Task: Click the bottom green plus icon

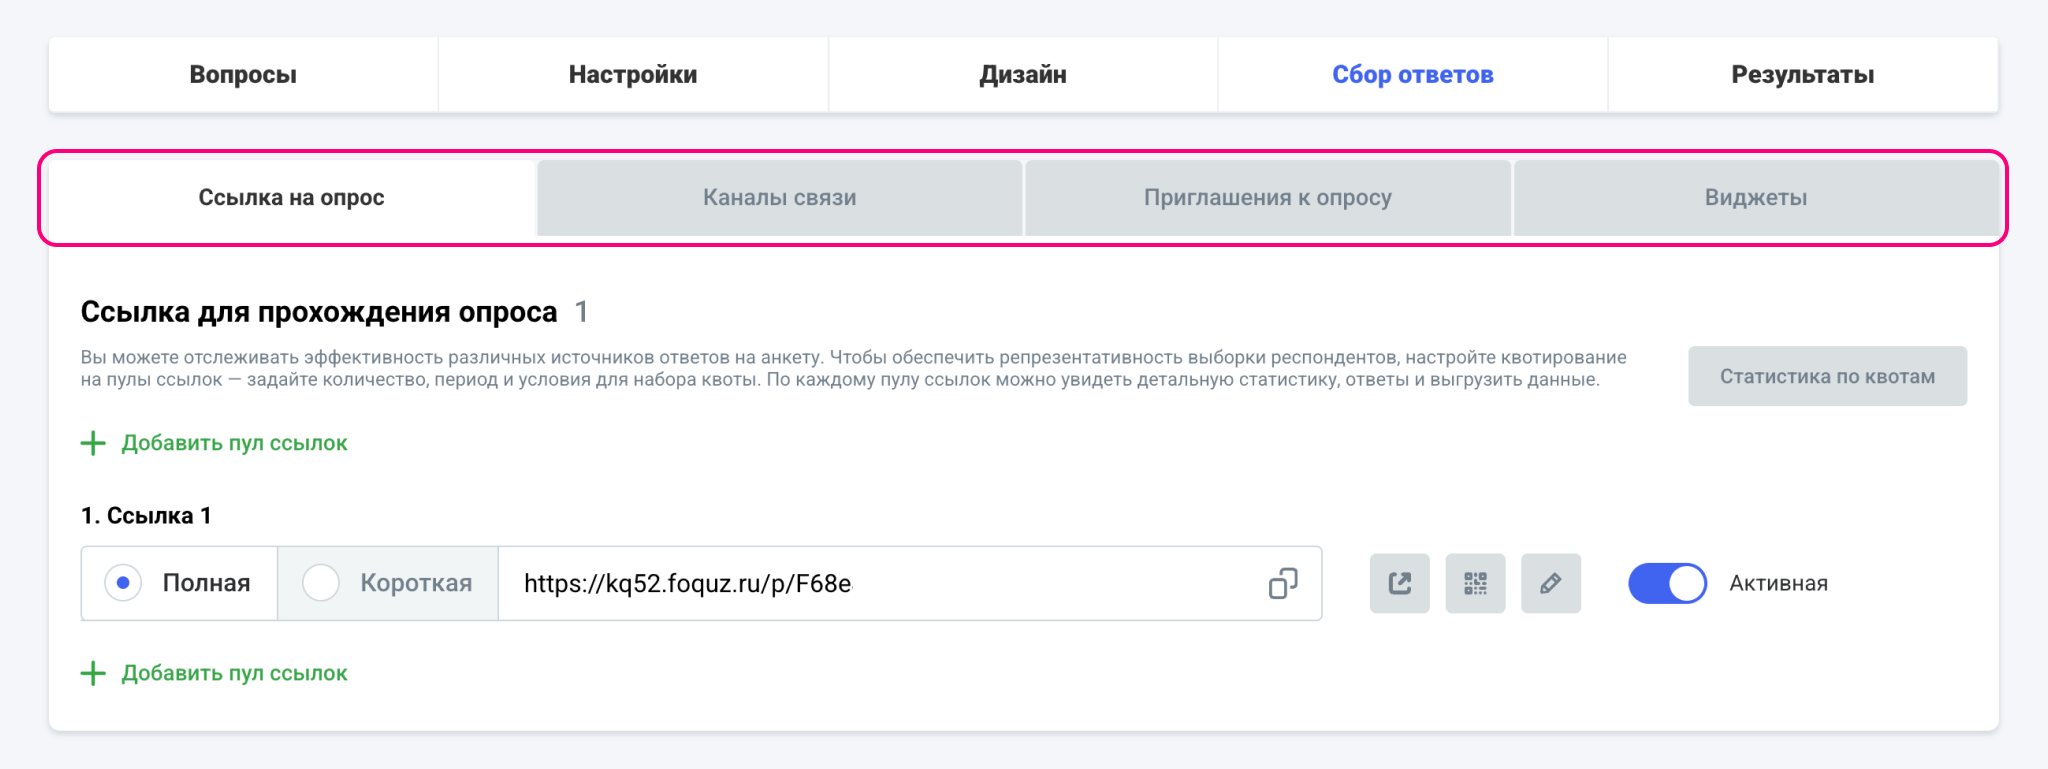Action: (x=93, y=673)
